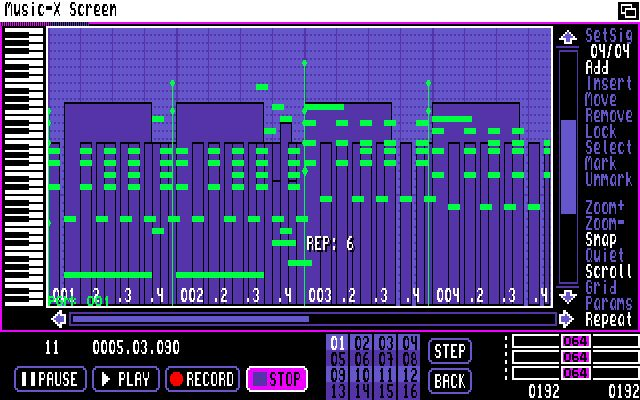Click the piano keyboard strip
Image resolution: width=640 pixels, height=400 pixels.
click(x=24, y=167)
